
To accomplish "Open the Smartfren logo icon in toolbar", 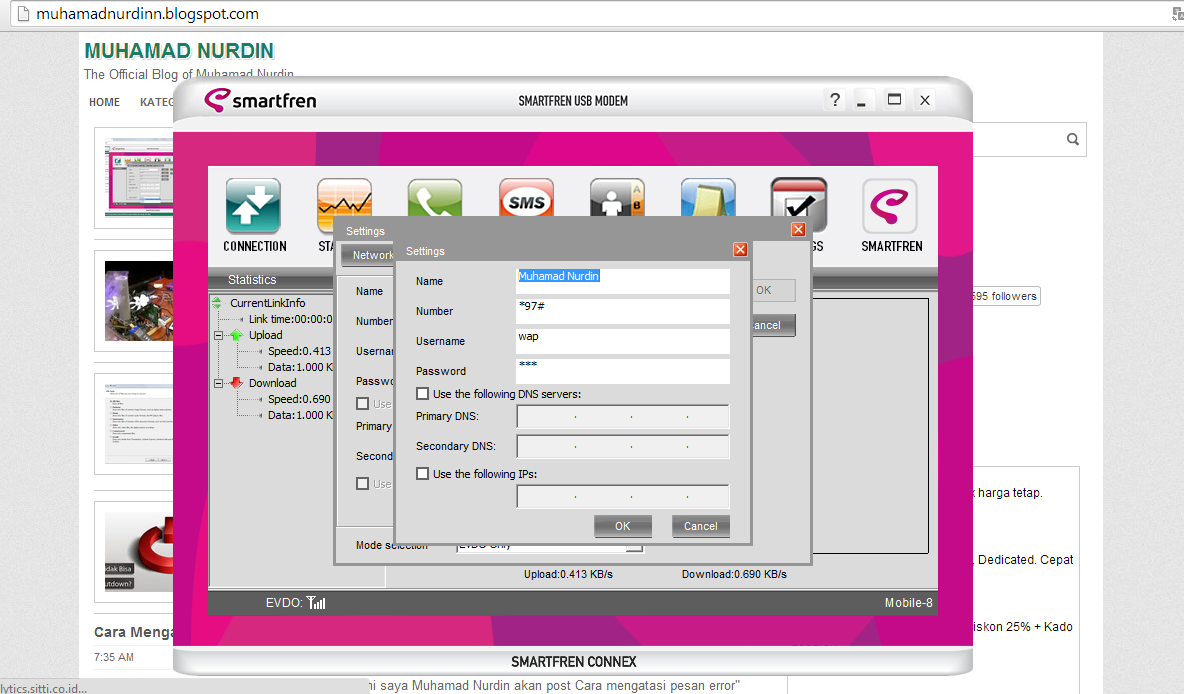I will (x=890, y=206).
